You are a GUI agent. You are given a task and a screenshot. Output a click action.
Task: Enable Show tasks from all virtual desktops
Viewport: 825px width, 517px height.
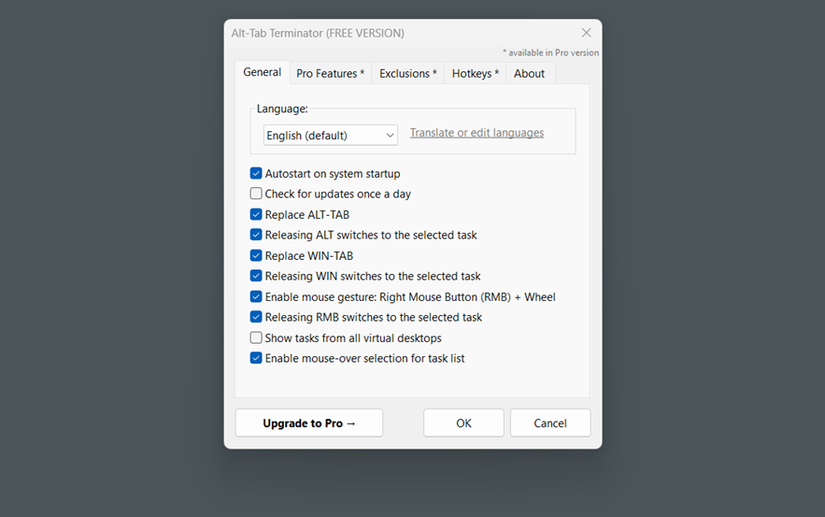point(256,338)
